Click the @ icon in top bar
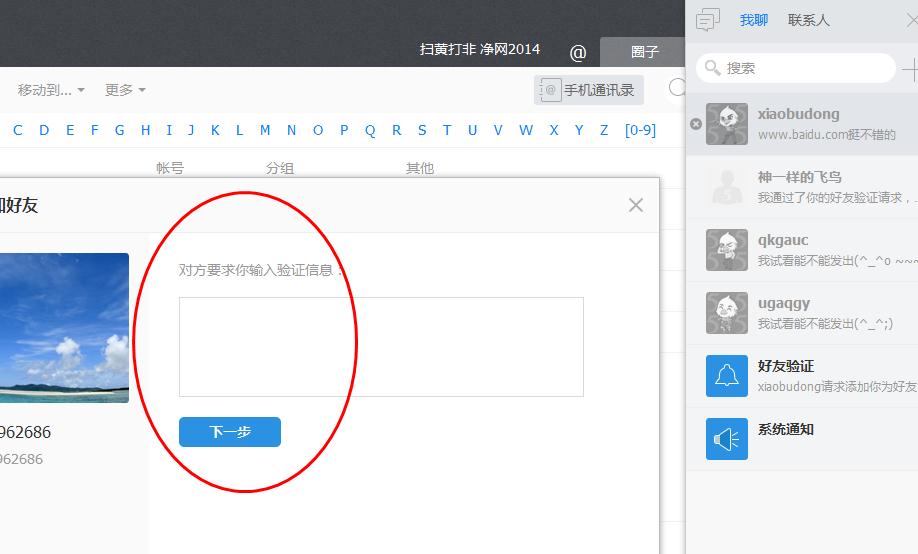918x554 pixels. [578, 53]
